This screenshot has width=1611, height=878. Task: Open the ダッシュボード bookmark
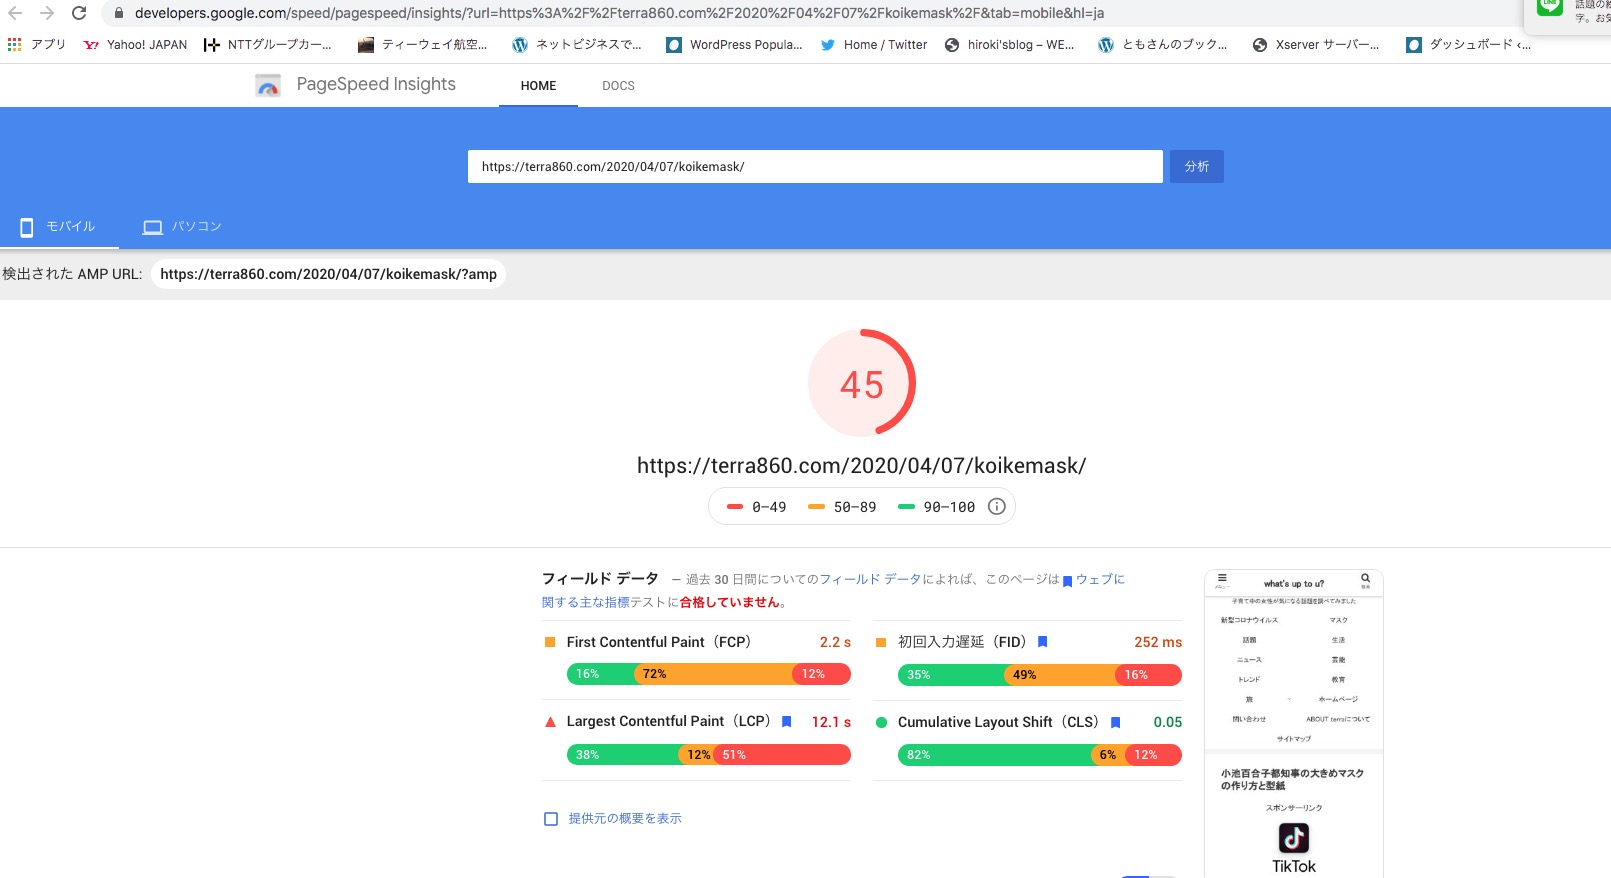(1468, 45)
